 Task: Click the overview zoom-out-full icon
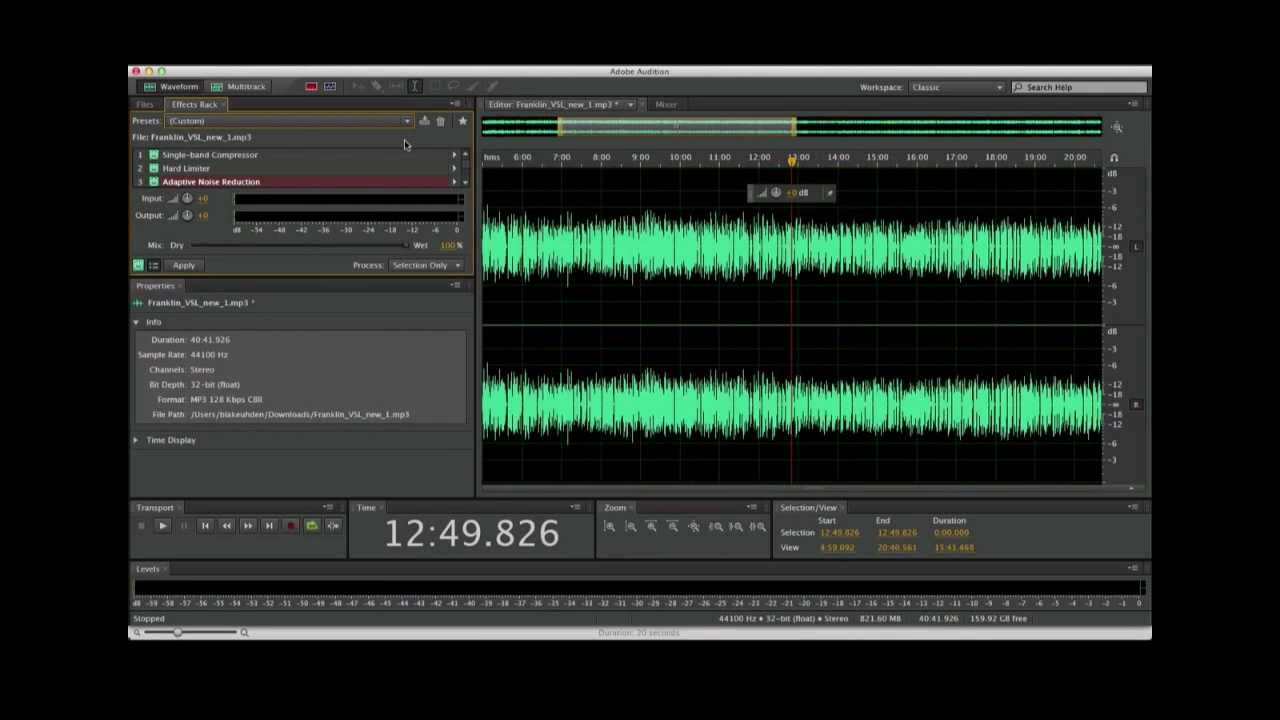pos(1117,128)
